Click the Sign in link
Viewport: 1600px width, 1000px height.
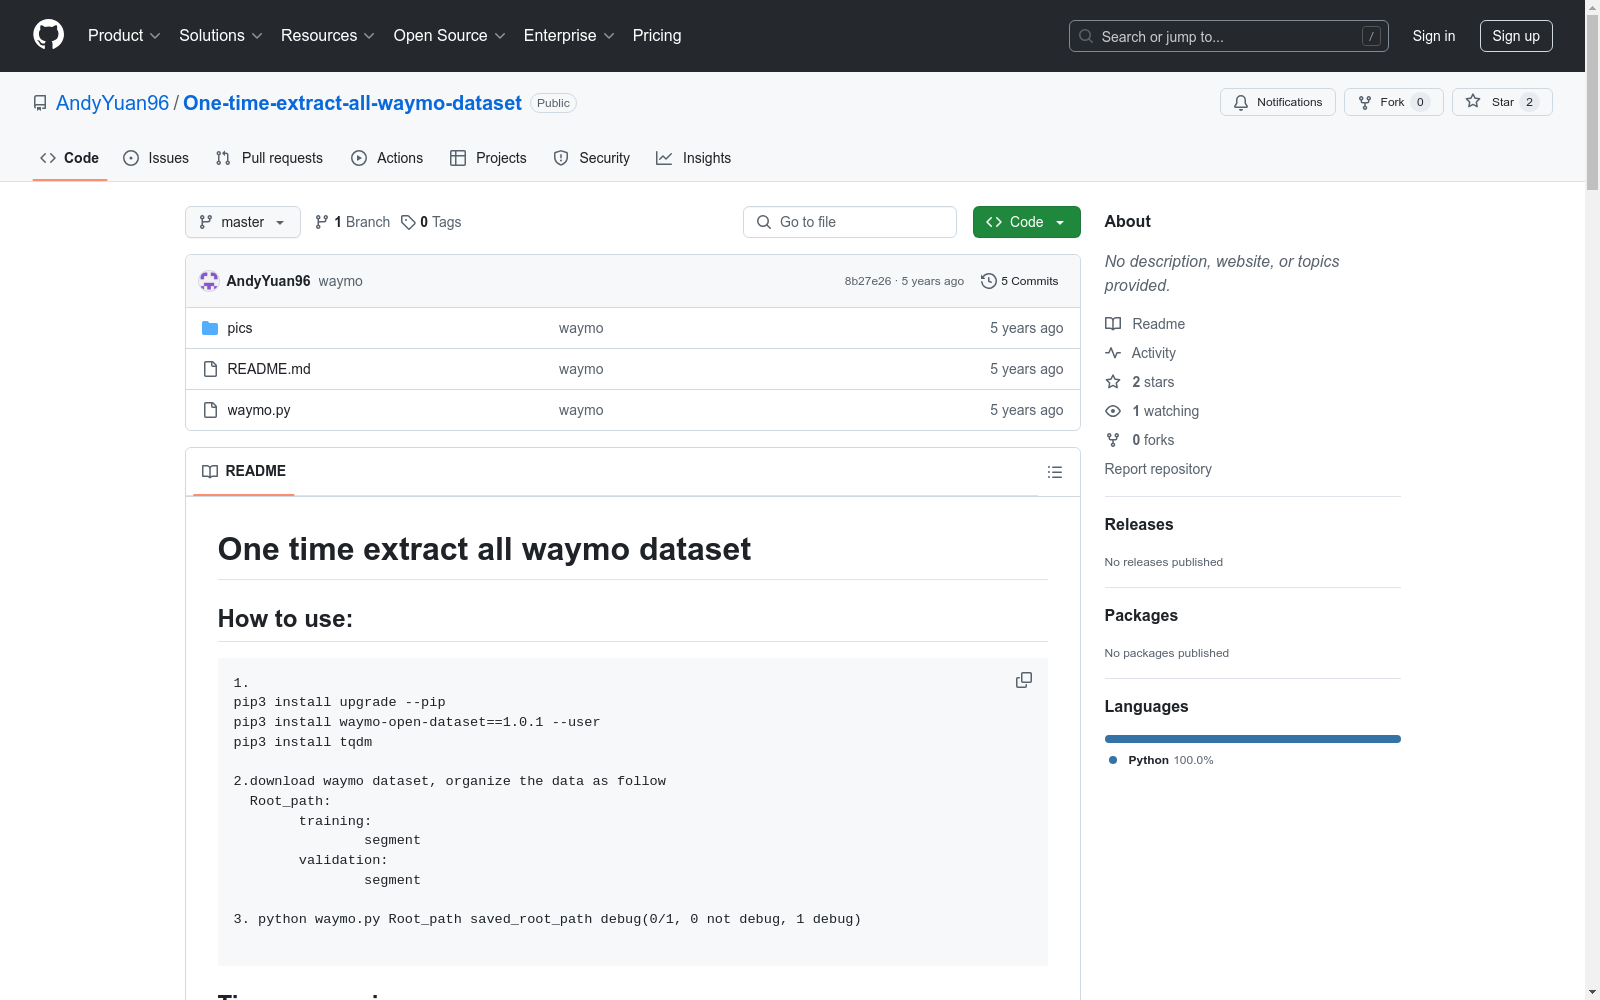click(x=1433, y=36)
